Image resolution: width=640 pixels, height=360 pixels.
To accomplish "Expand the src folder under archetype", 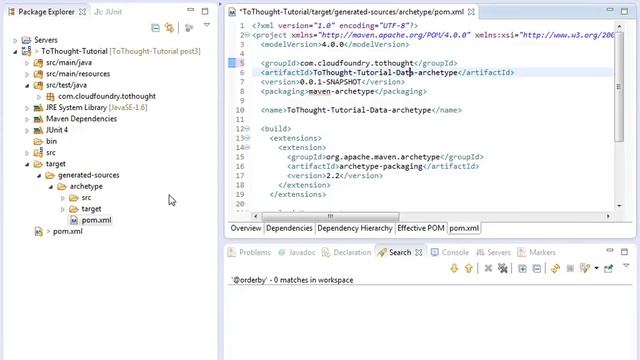I will click(62, 198).
